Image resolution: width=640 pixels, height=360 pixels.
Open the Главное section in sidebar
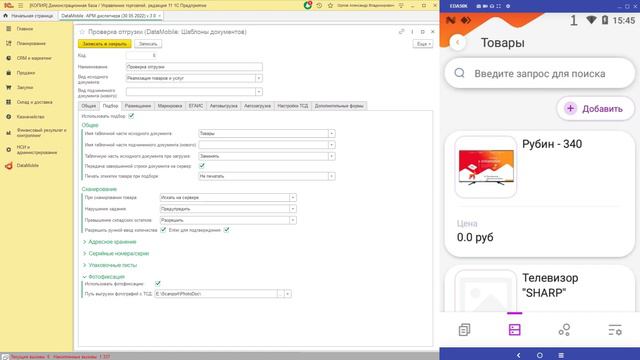coord(25,29)
